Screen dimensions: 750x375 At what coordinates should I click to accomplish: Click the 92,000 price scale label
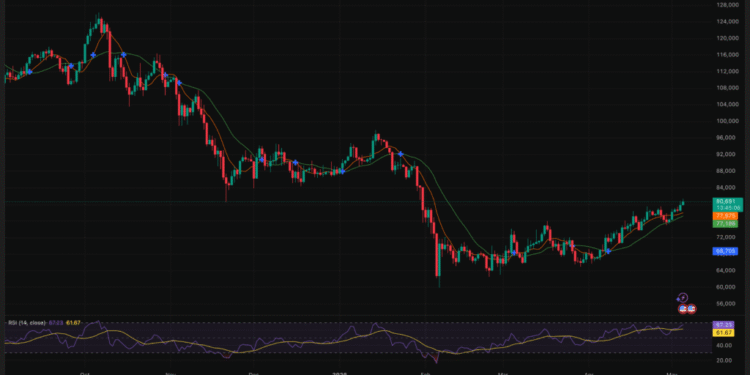(x=727, y=154)
